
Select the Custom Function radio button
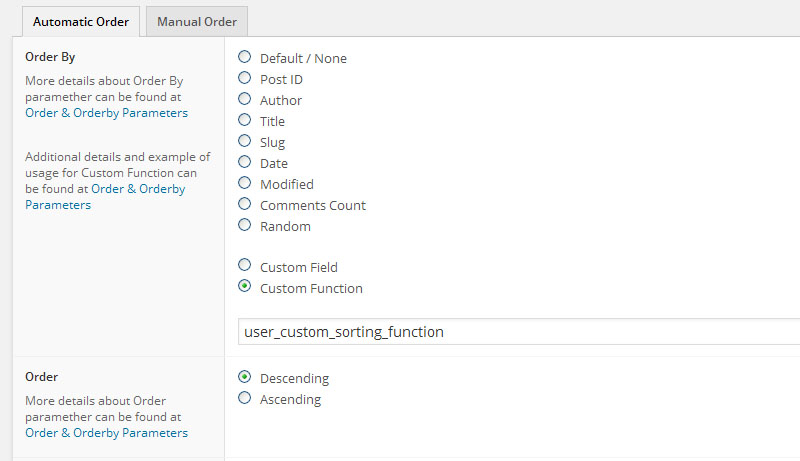coord(244,286)
